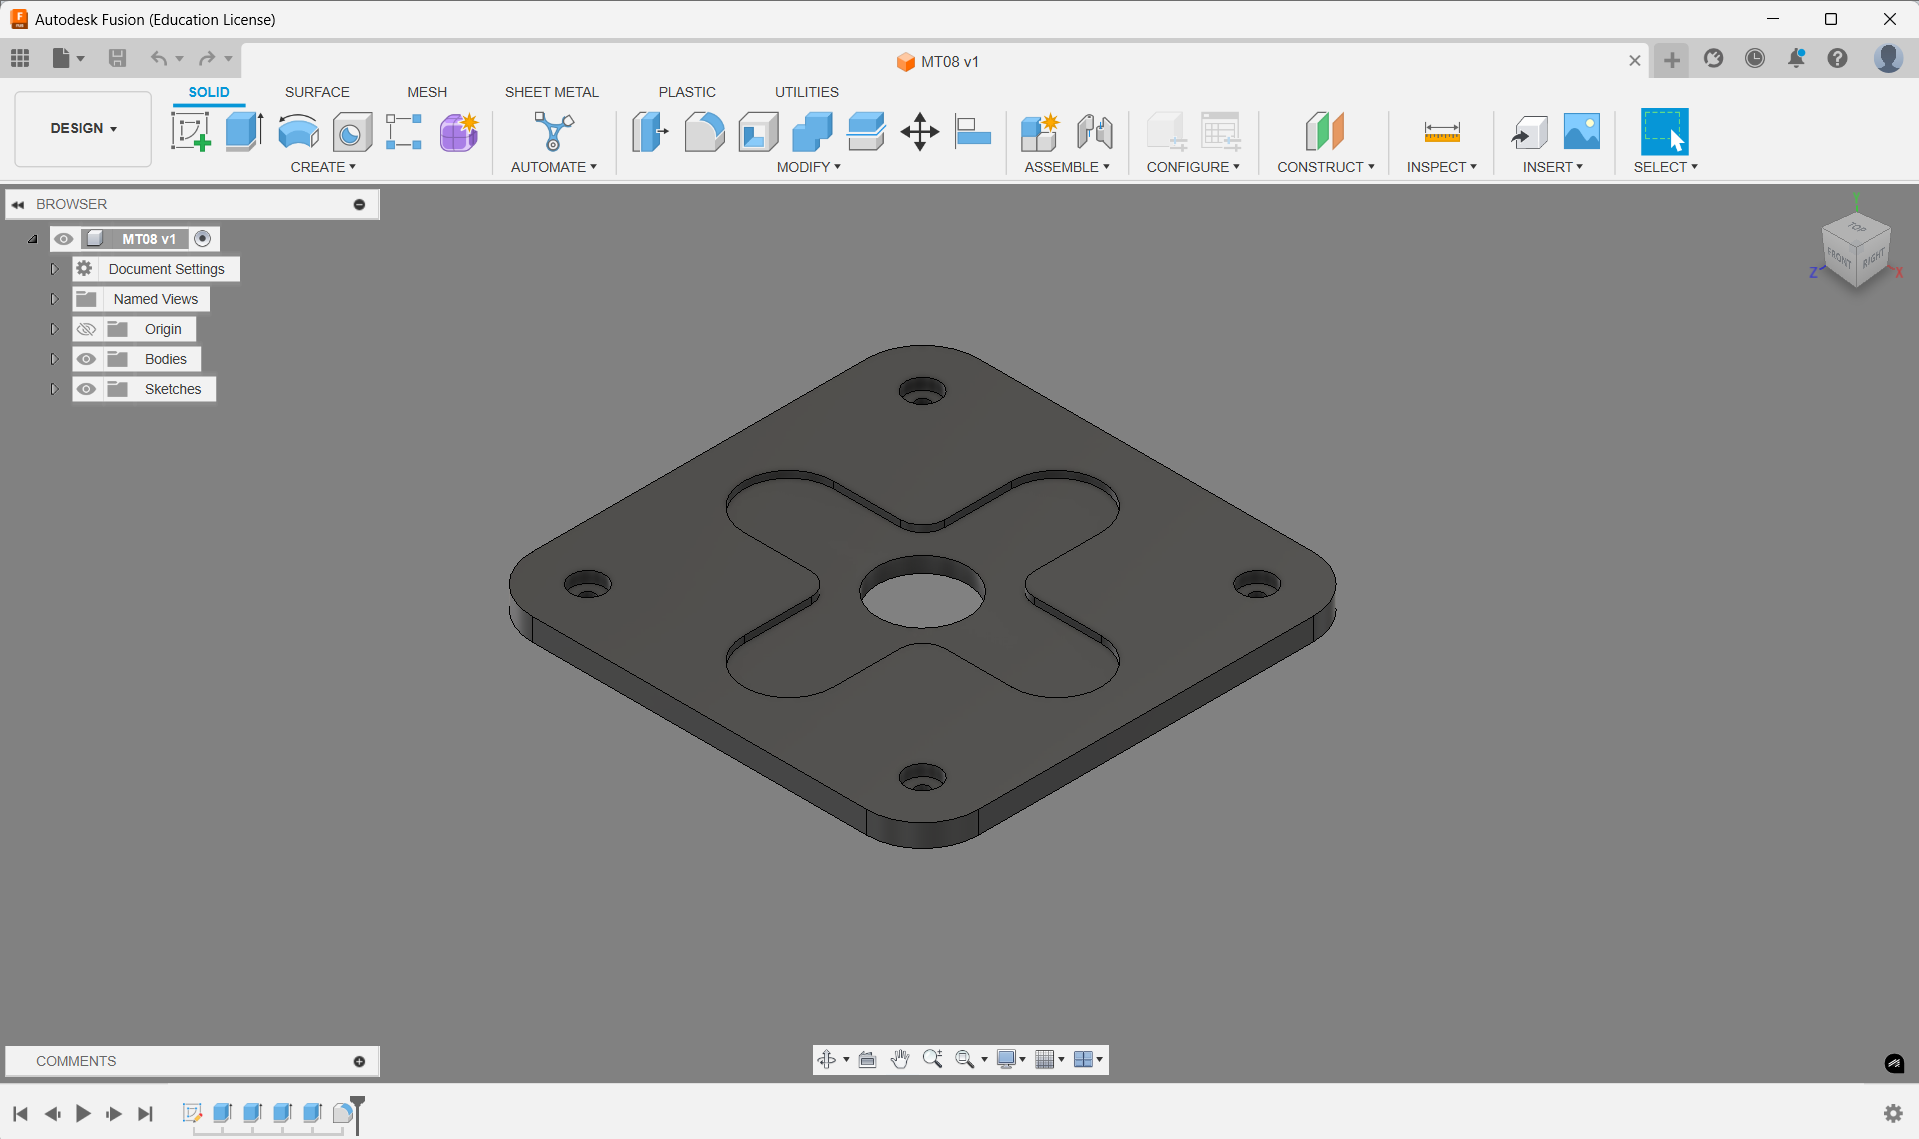Open the CONSTRUCT dropdown menu
Screen dimensions: 1919x1139
[x=1325, y=167]
